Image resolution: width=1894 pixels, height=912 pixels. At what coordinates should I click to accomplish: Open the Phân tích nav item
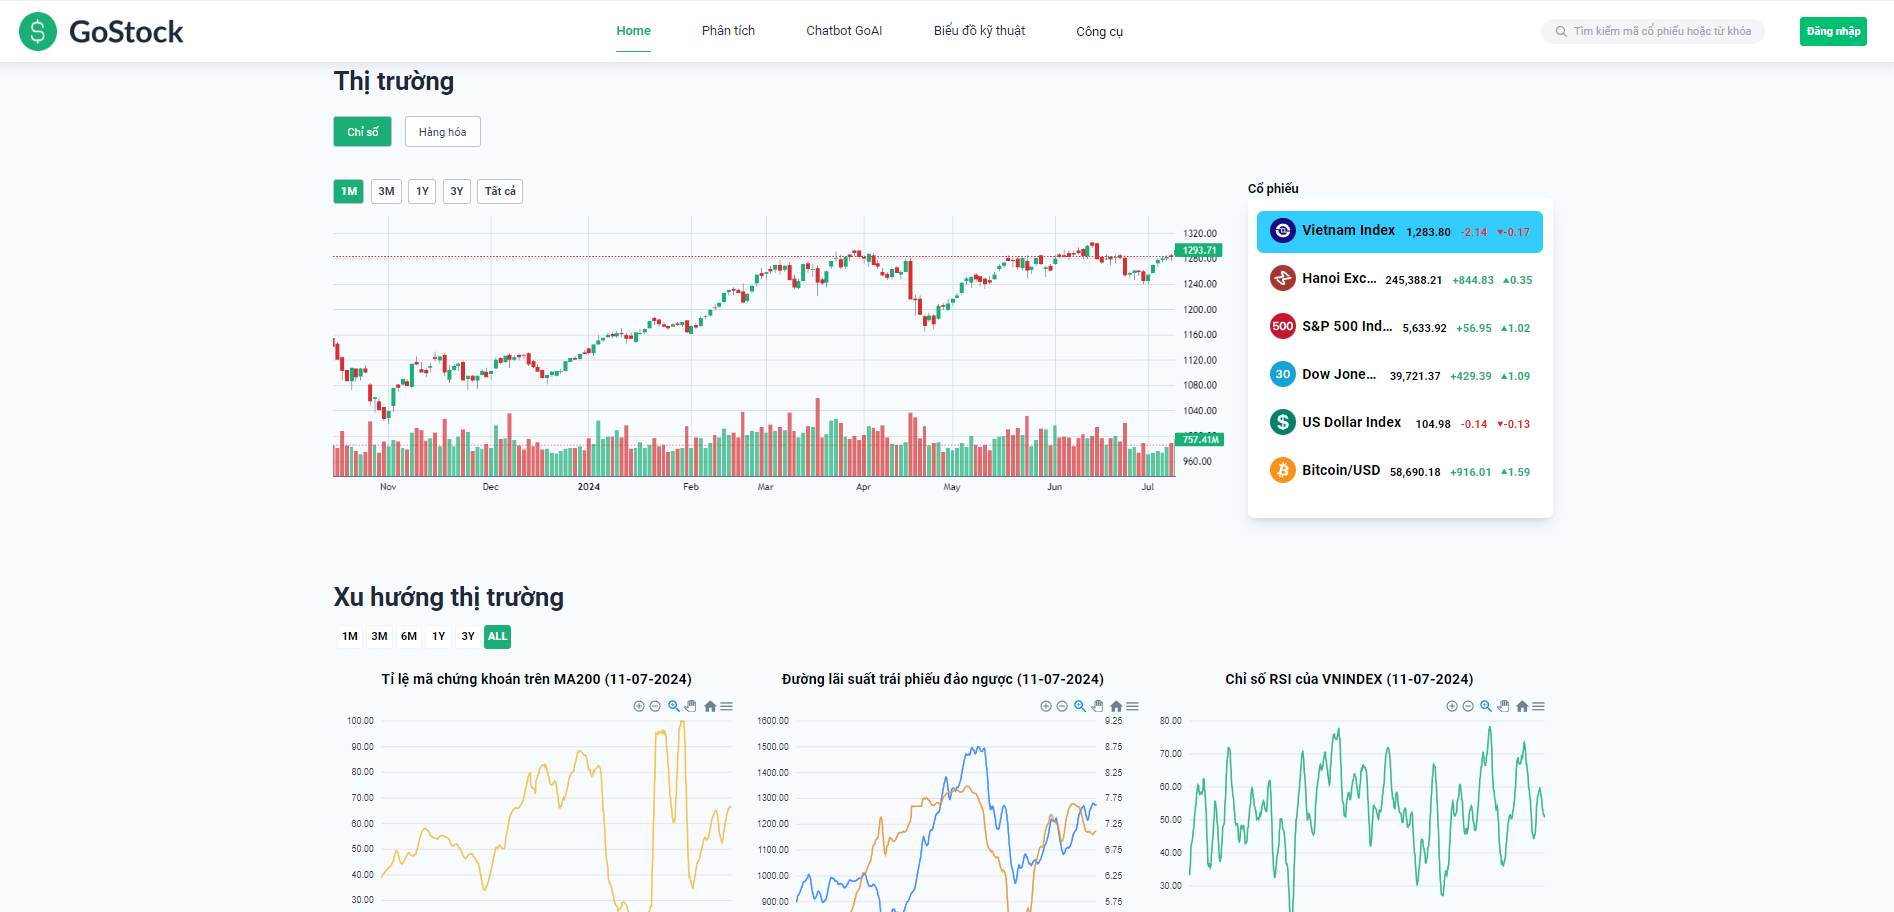point(728,31)
